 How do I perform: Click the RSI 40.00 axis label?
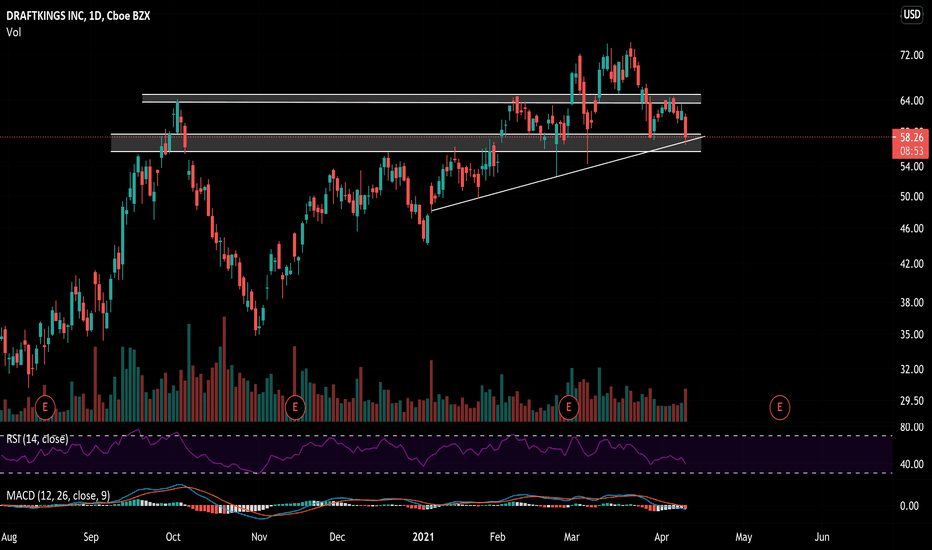pyautogui.click(x=912, y=464)
